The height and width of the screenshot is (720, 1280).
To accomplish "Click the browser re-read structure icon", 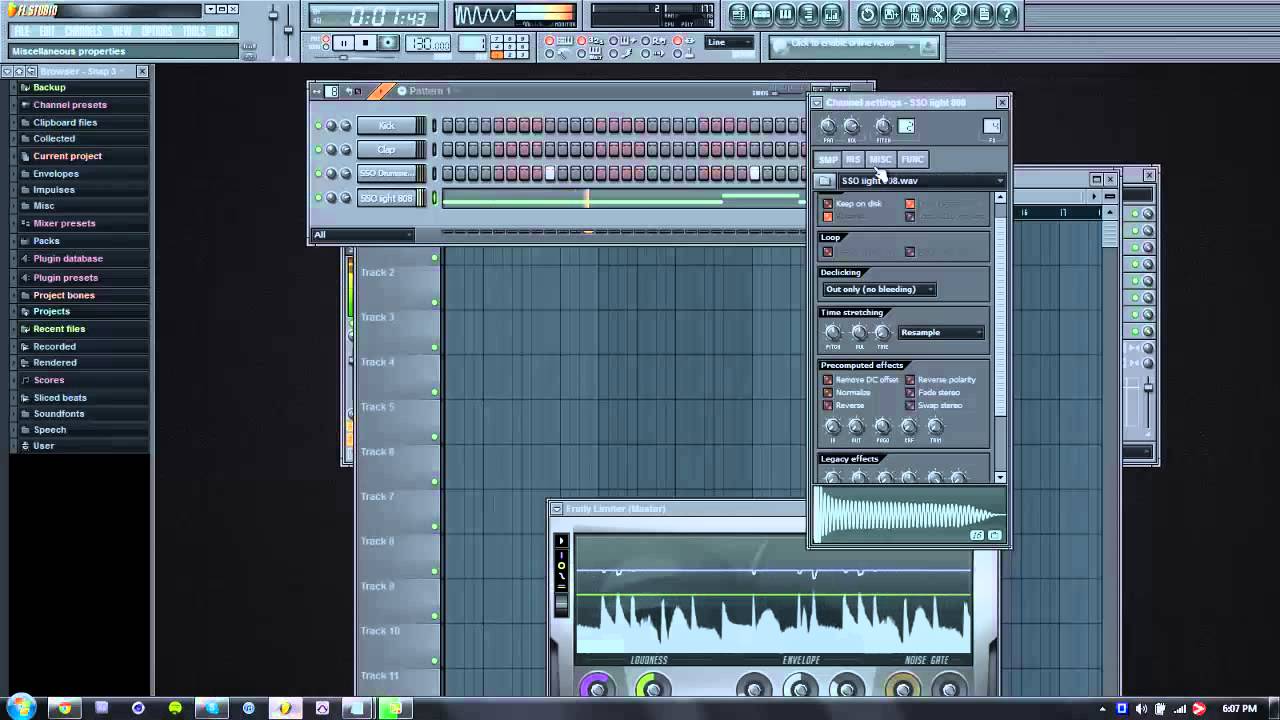I will click(31, 71).
